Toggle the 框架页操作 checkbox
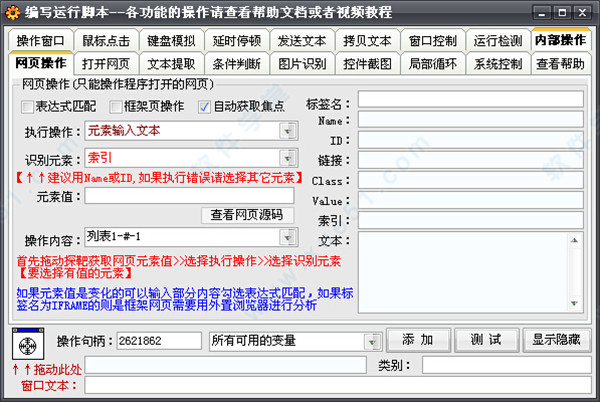Viewport: 600px width, 402px height. [x=116, y=106]
